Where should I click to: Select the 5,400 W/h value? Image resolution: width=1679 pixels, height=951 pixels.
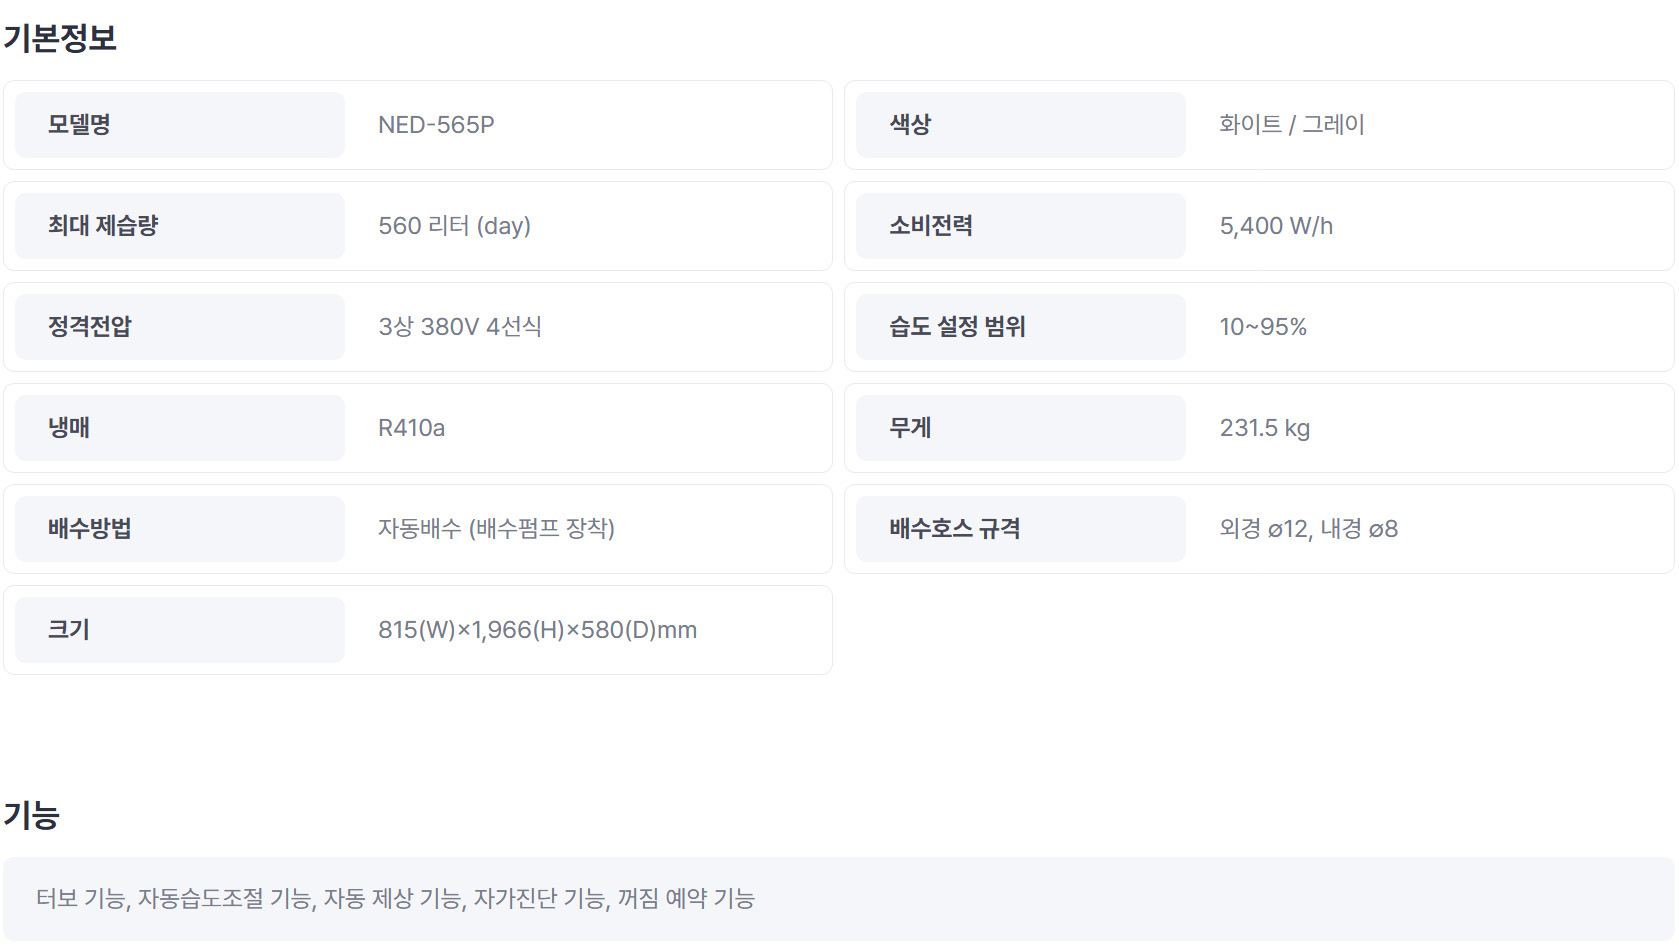click(1276, 226)
